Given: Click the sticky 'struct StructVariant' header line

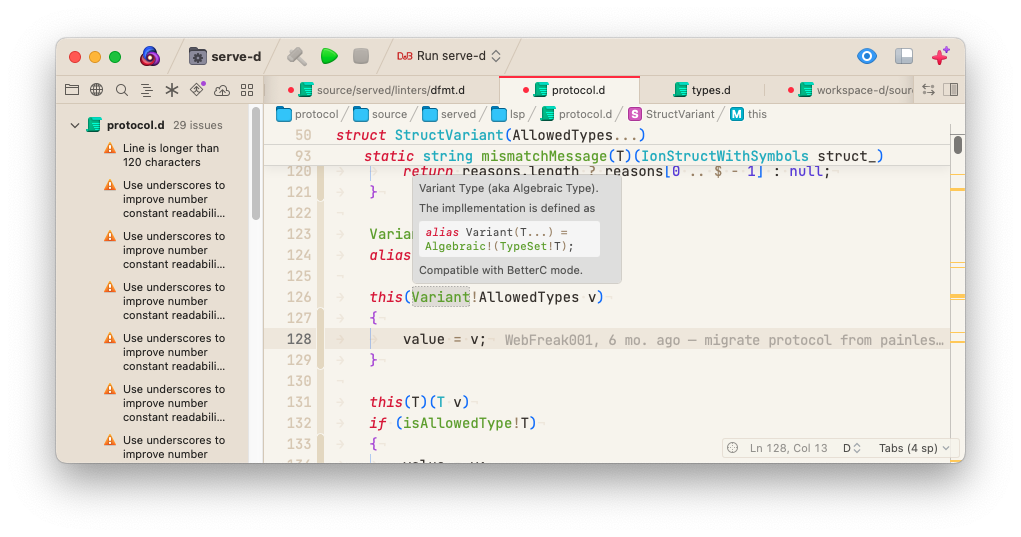Looking at the screenshot, I should pos(490,135).
